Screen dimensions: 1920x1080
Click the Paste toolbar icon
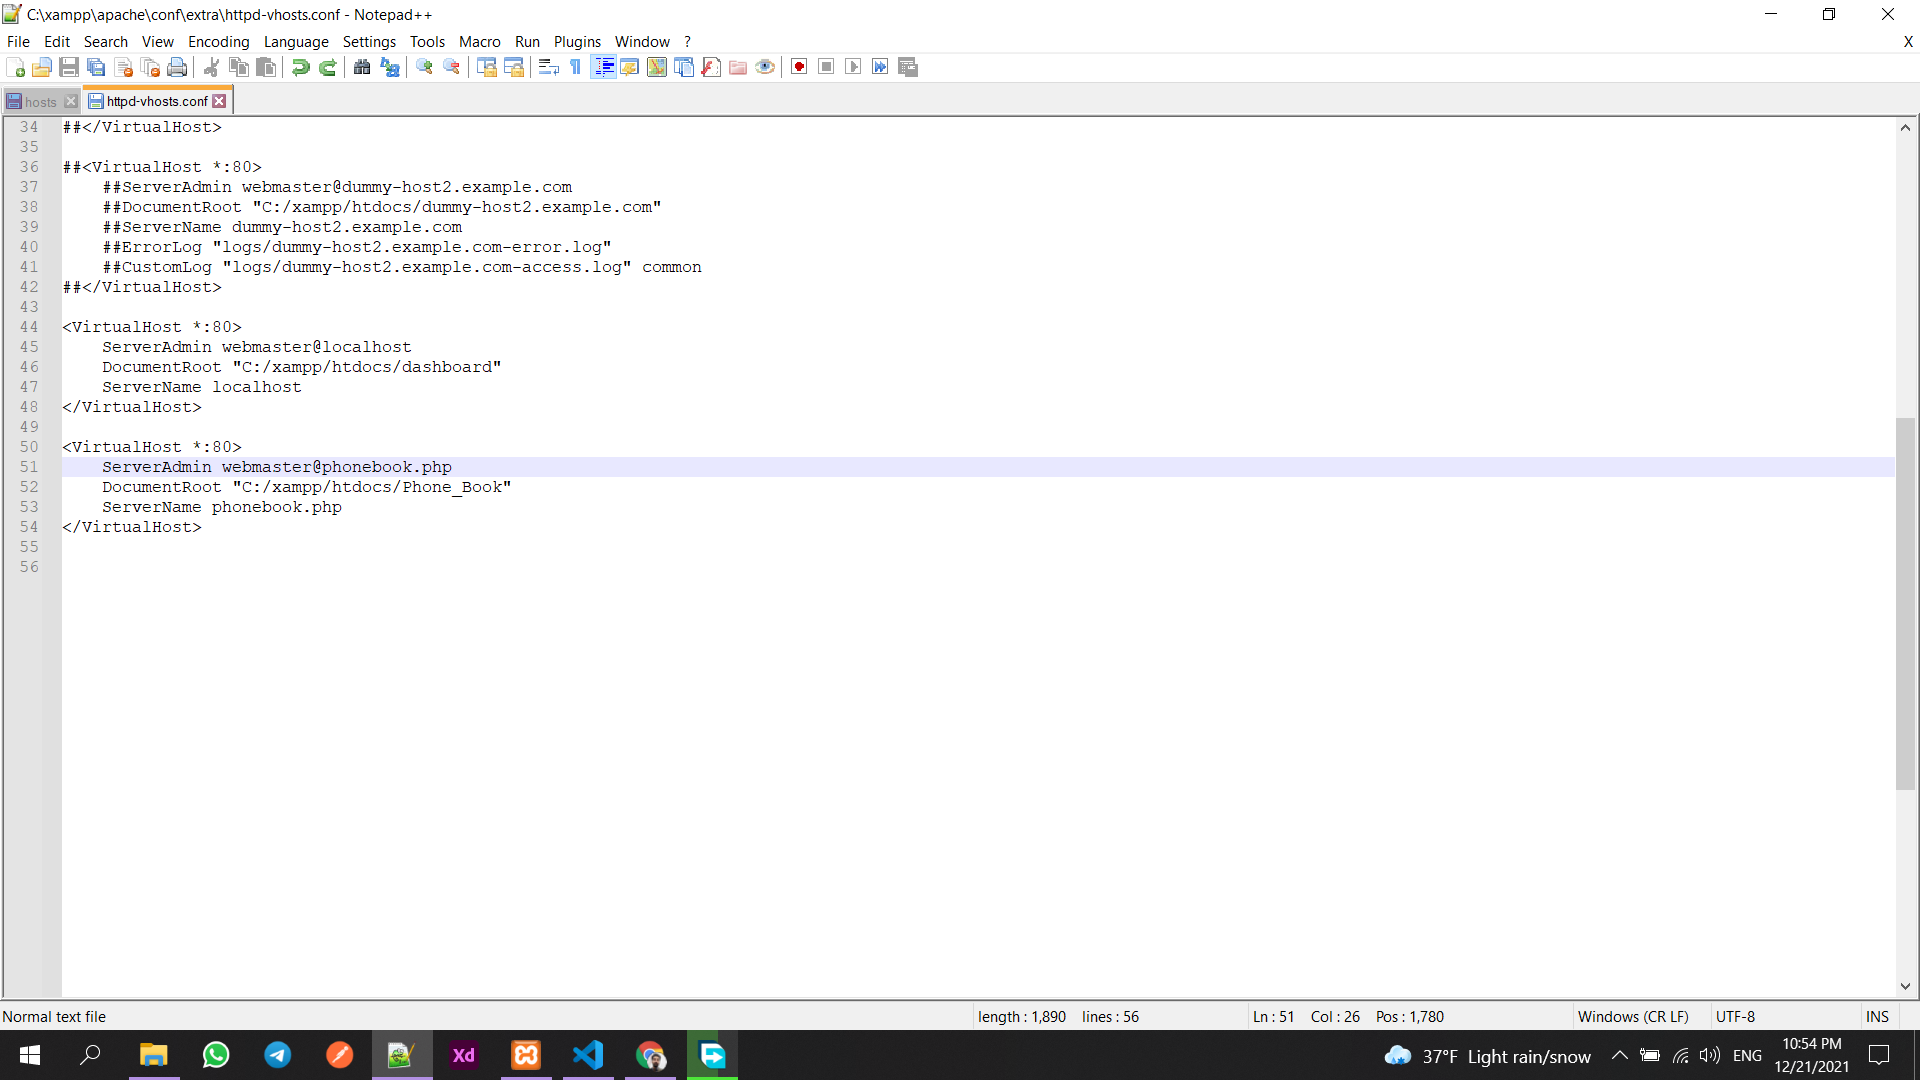point(265,67)
